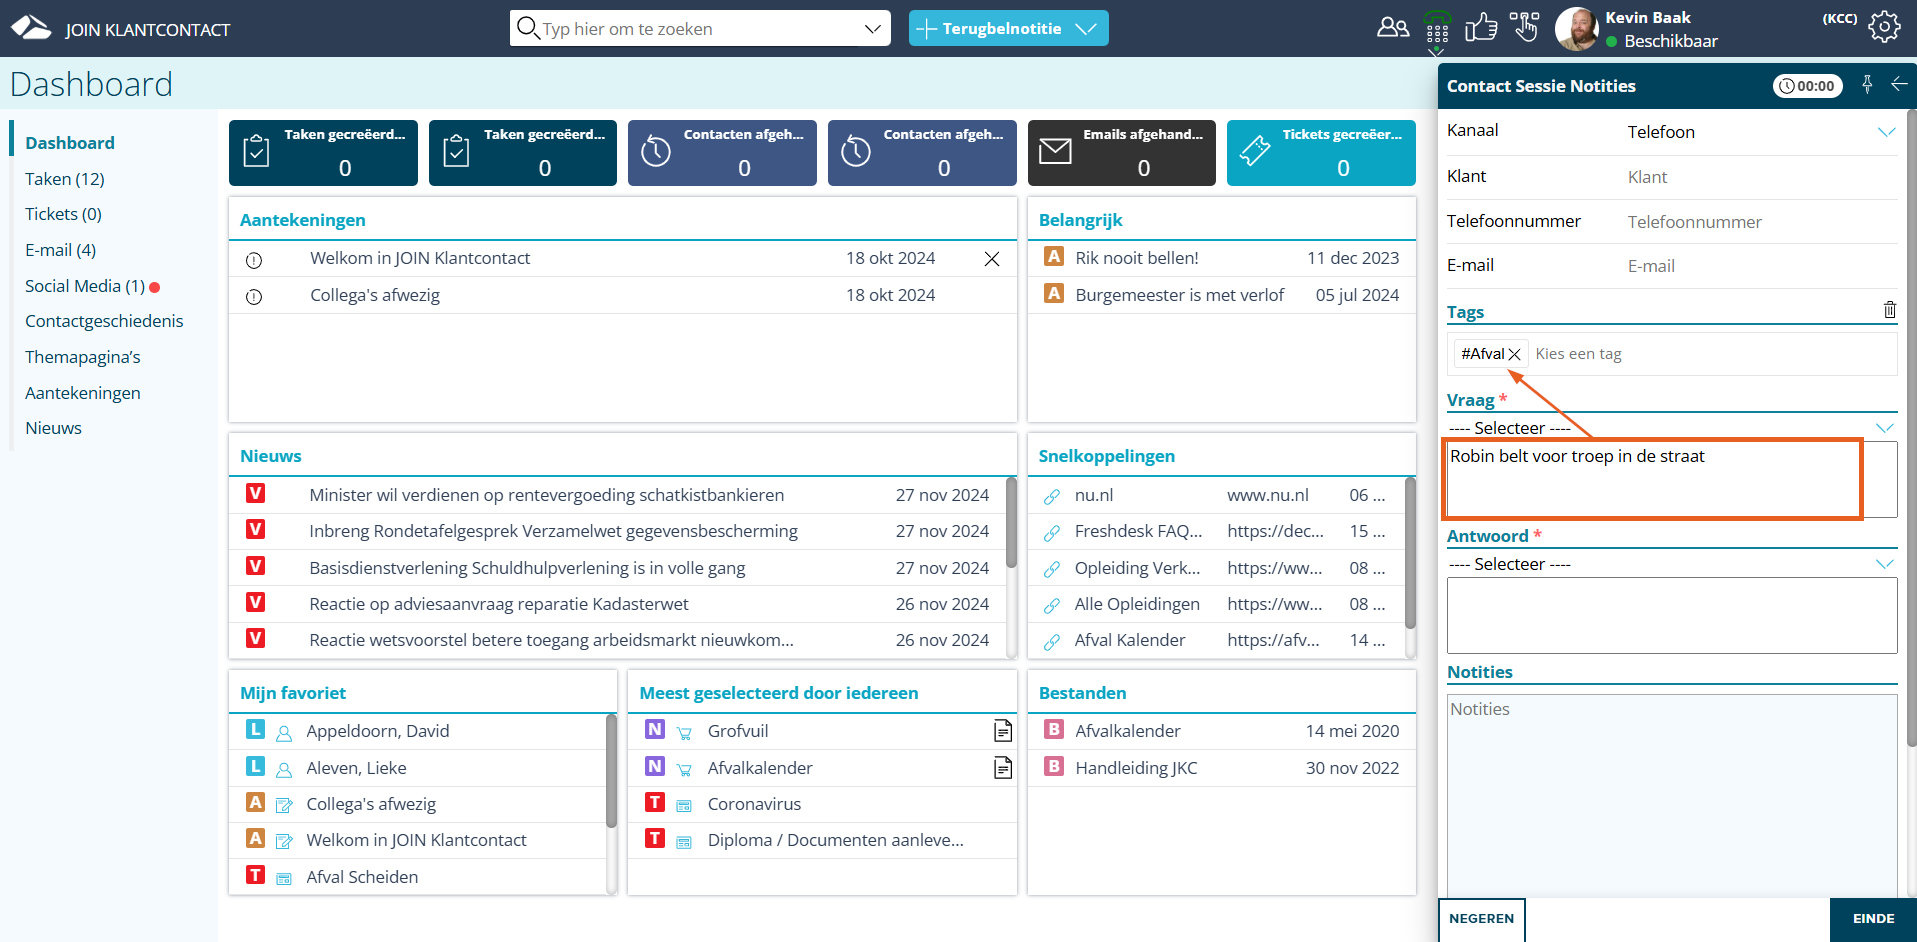Click the T icon beside Coronavirus
Viewport: 1917px width, 942px height.
[655, 802]
